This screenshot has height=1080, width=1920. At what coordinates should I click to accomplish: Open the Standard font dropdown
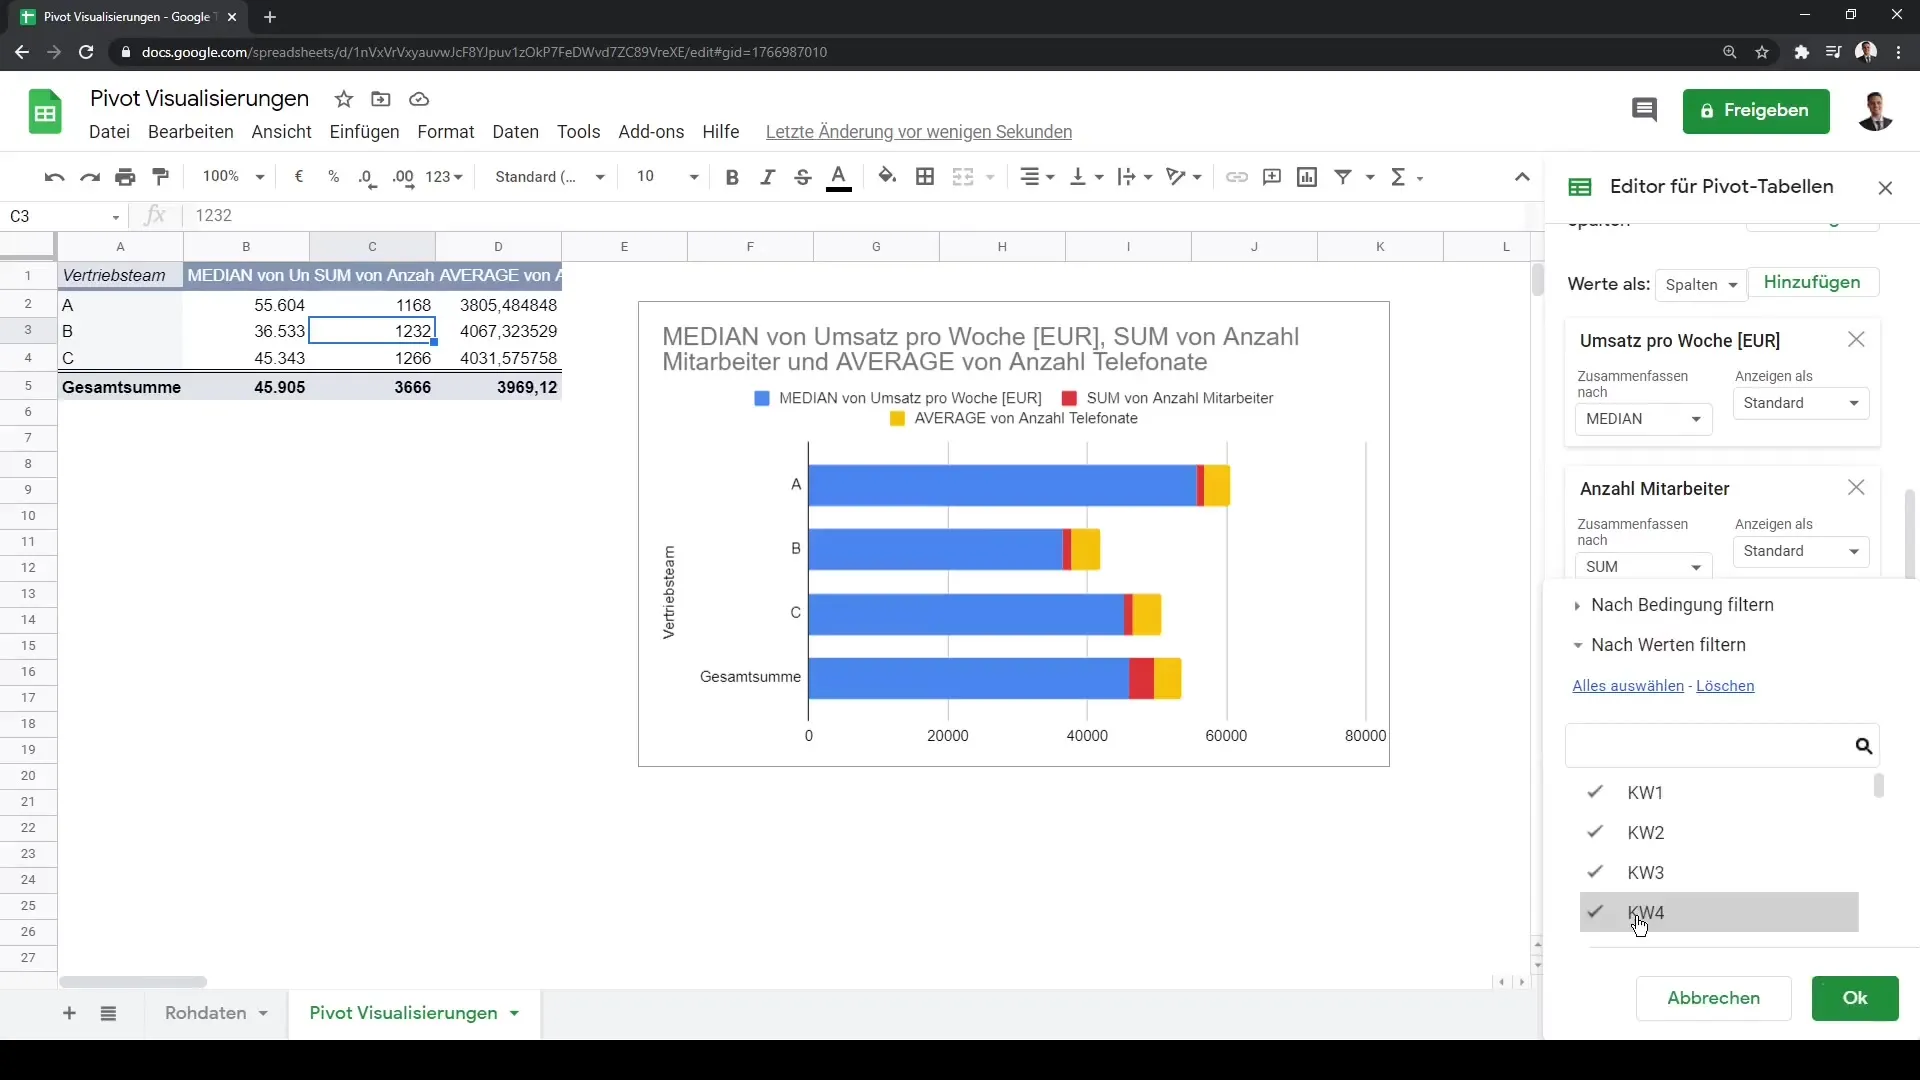(550, 177)
